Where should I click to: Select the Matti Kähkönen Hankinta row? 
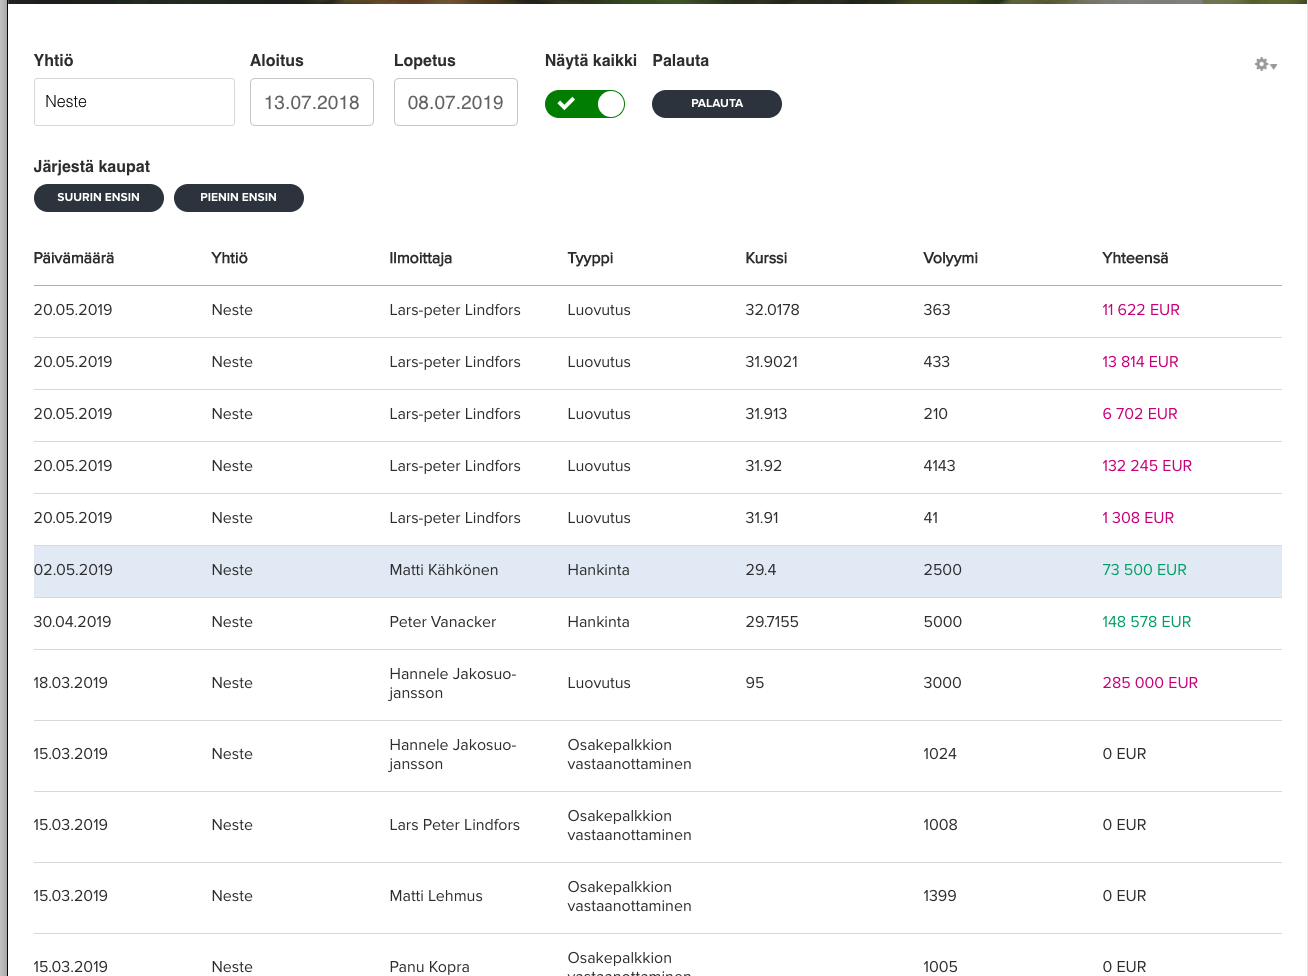tap(658, 571)
